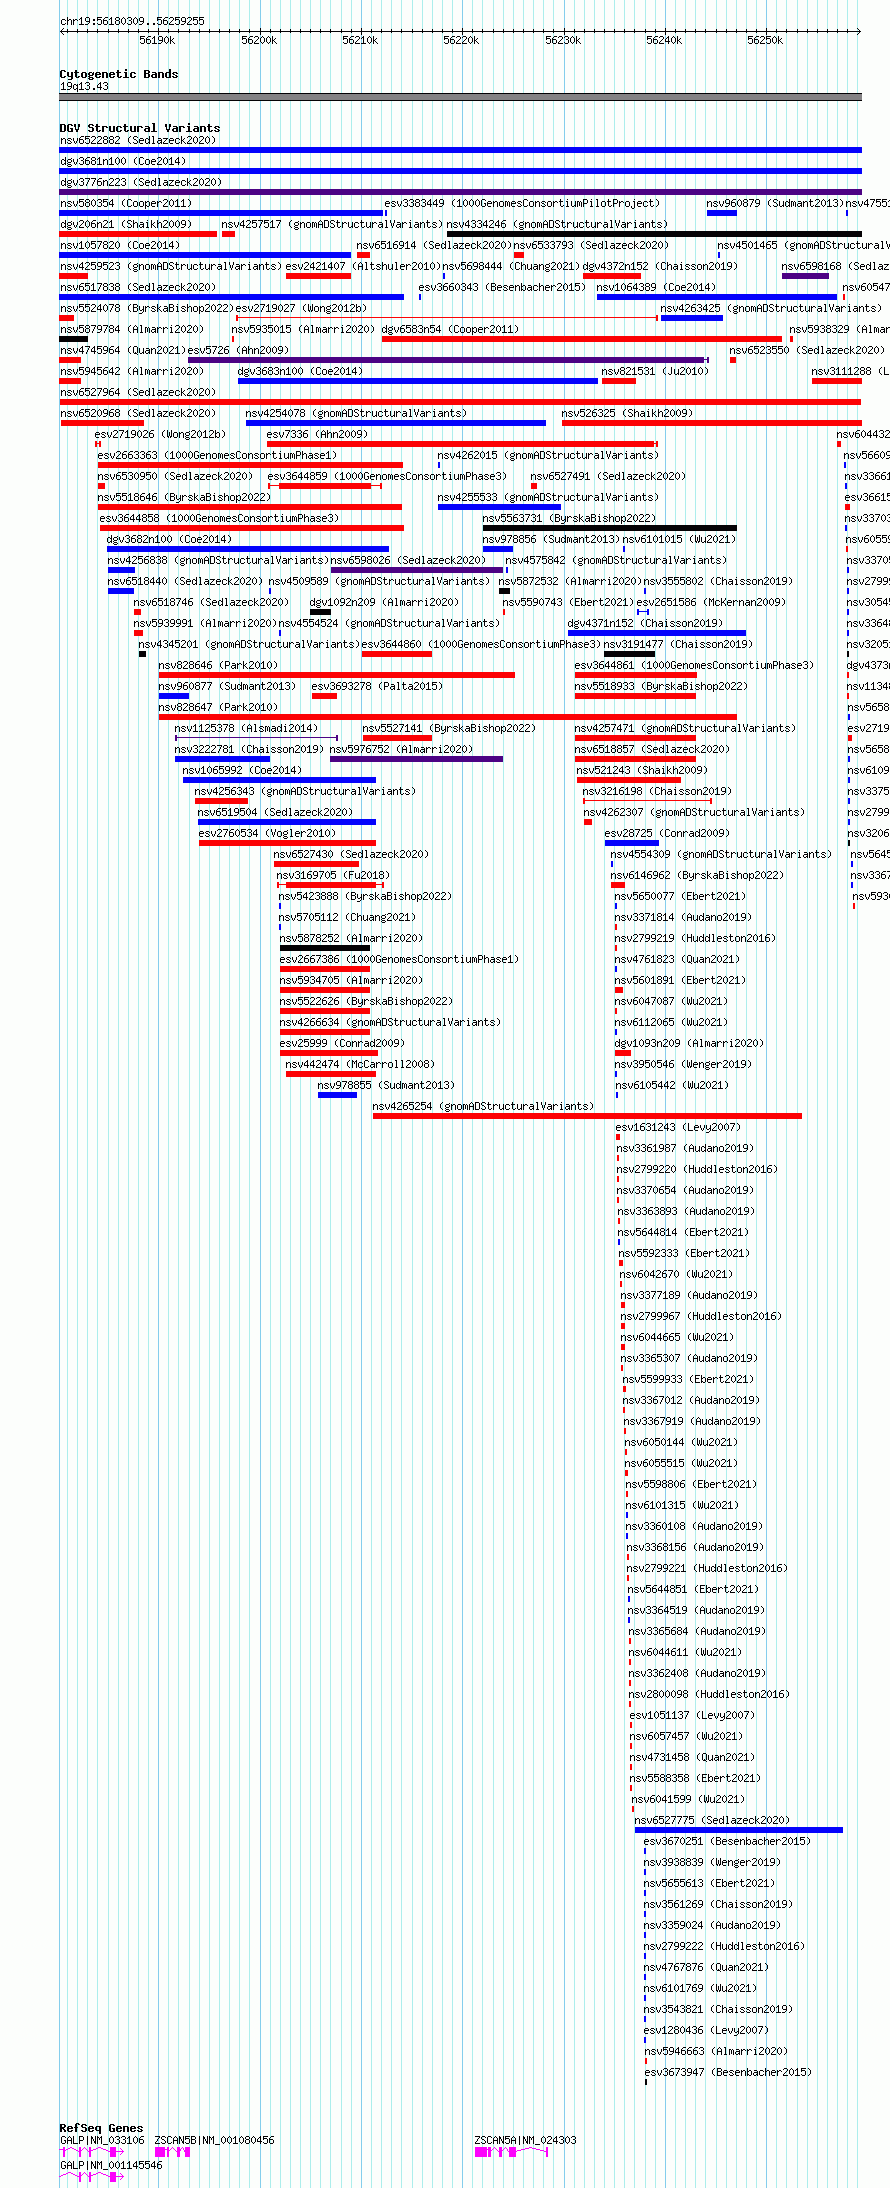Select the esv5726 (Ahn2009) label
This screenshot has height=2188, width=890.
(x=238, y=350)
